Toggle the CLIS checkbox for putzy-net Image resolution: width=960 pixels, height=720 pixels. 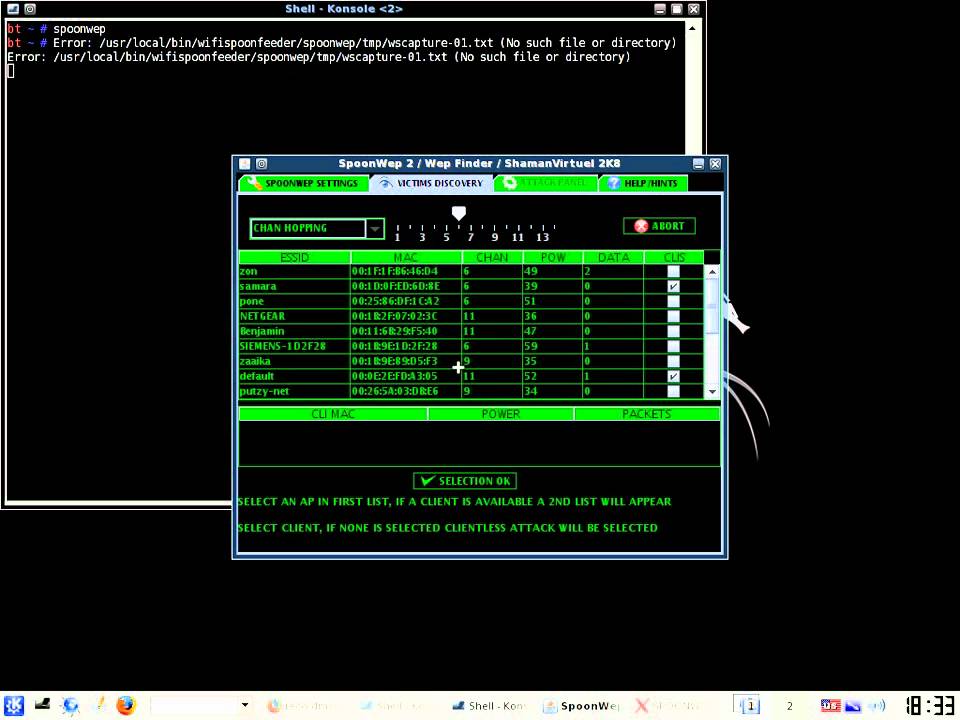673,391
